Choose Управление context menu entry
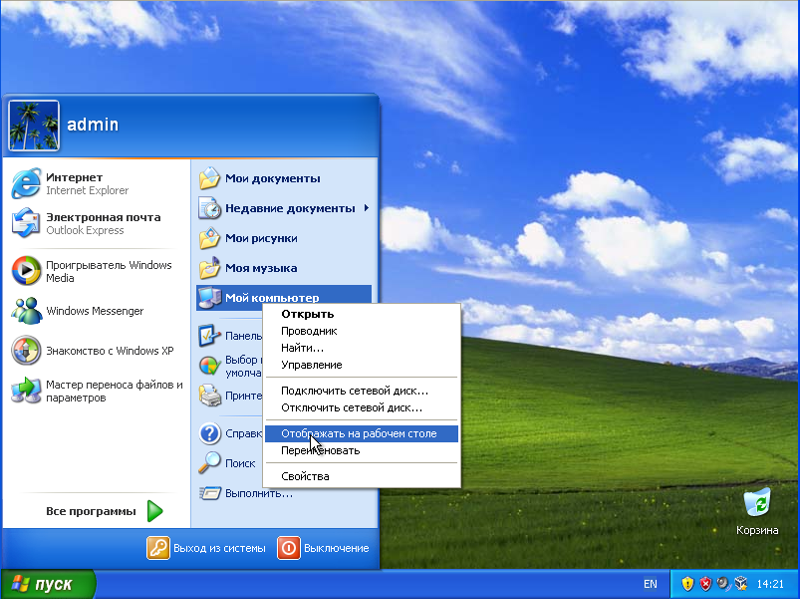800x599 pixels. coord(361,365)
